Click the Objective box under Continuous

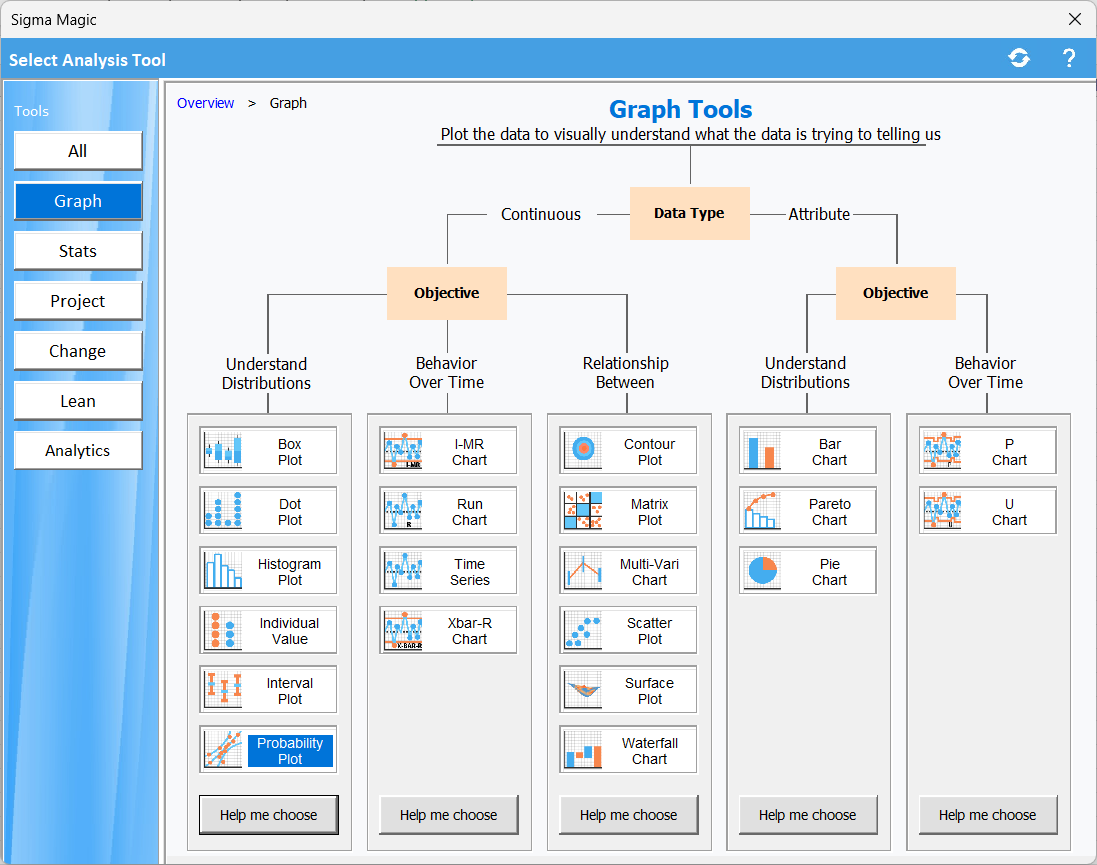point(447,293)
